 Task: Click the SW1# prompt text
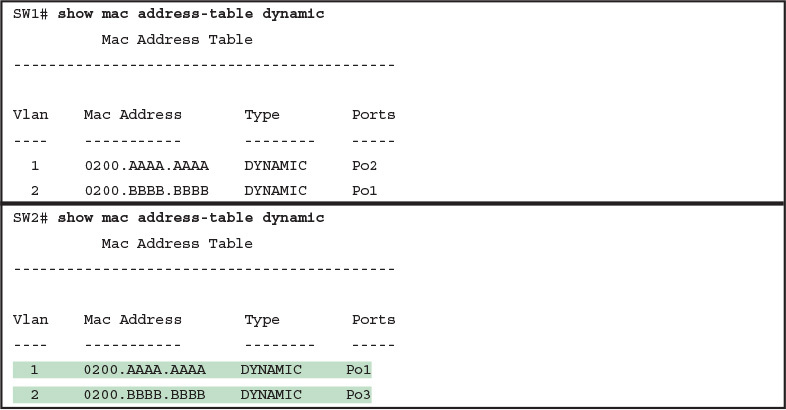[31, 15]
